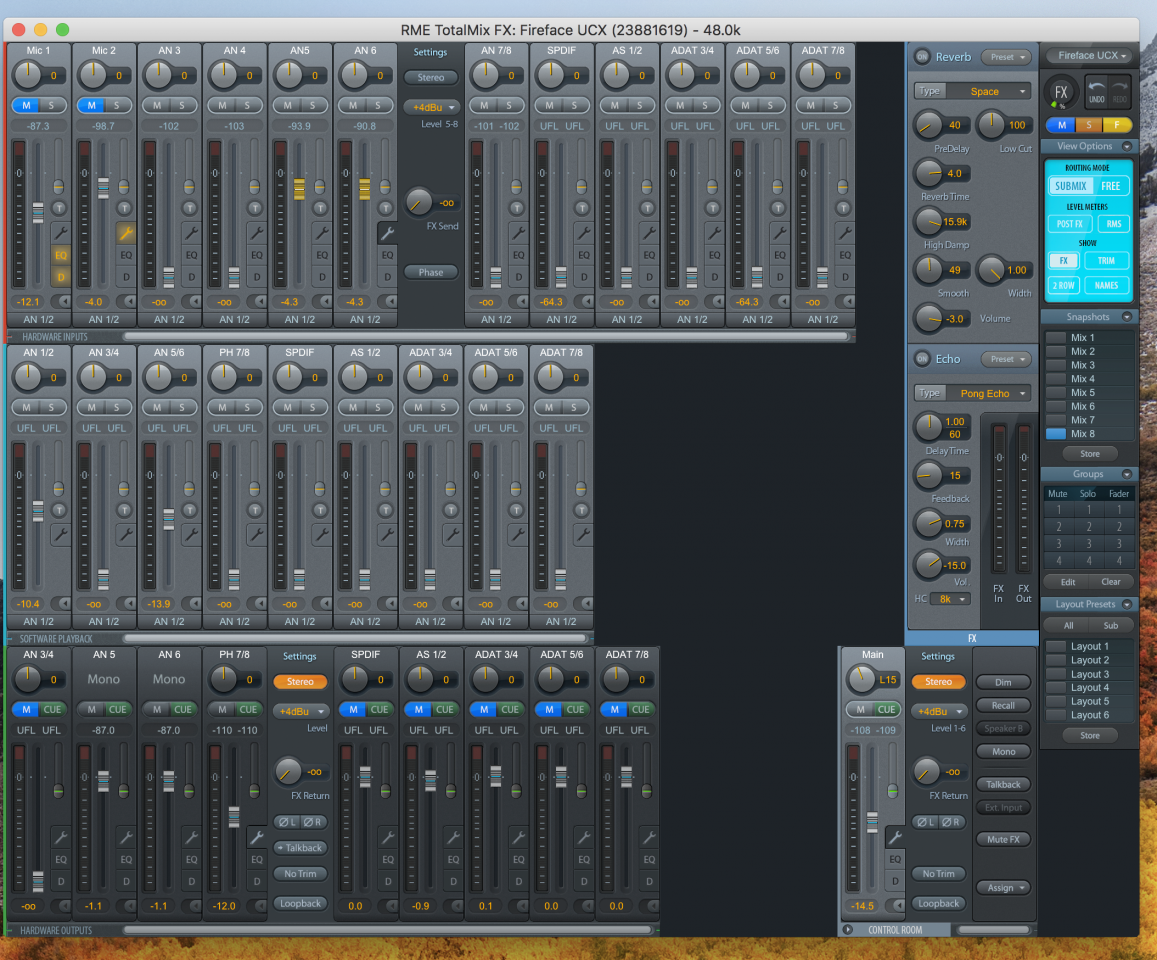
Task: Collapse the Snapshots section
Action: pyautogui.click(x=1127, y=317)
